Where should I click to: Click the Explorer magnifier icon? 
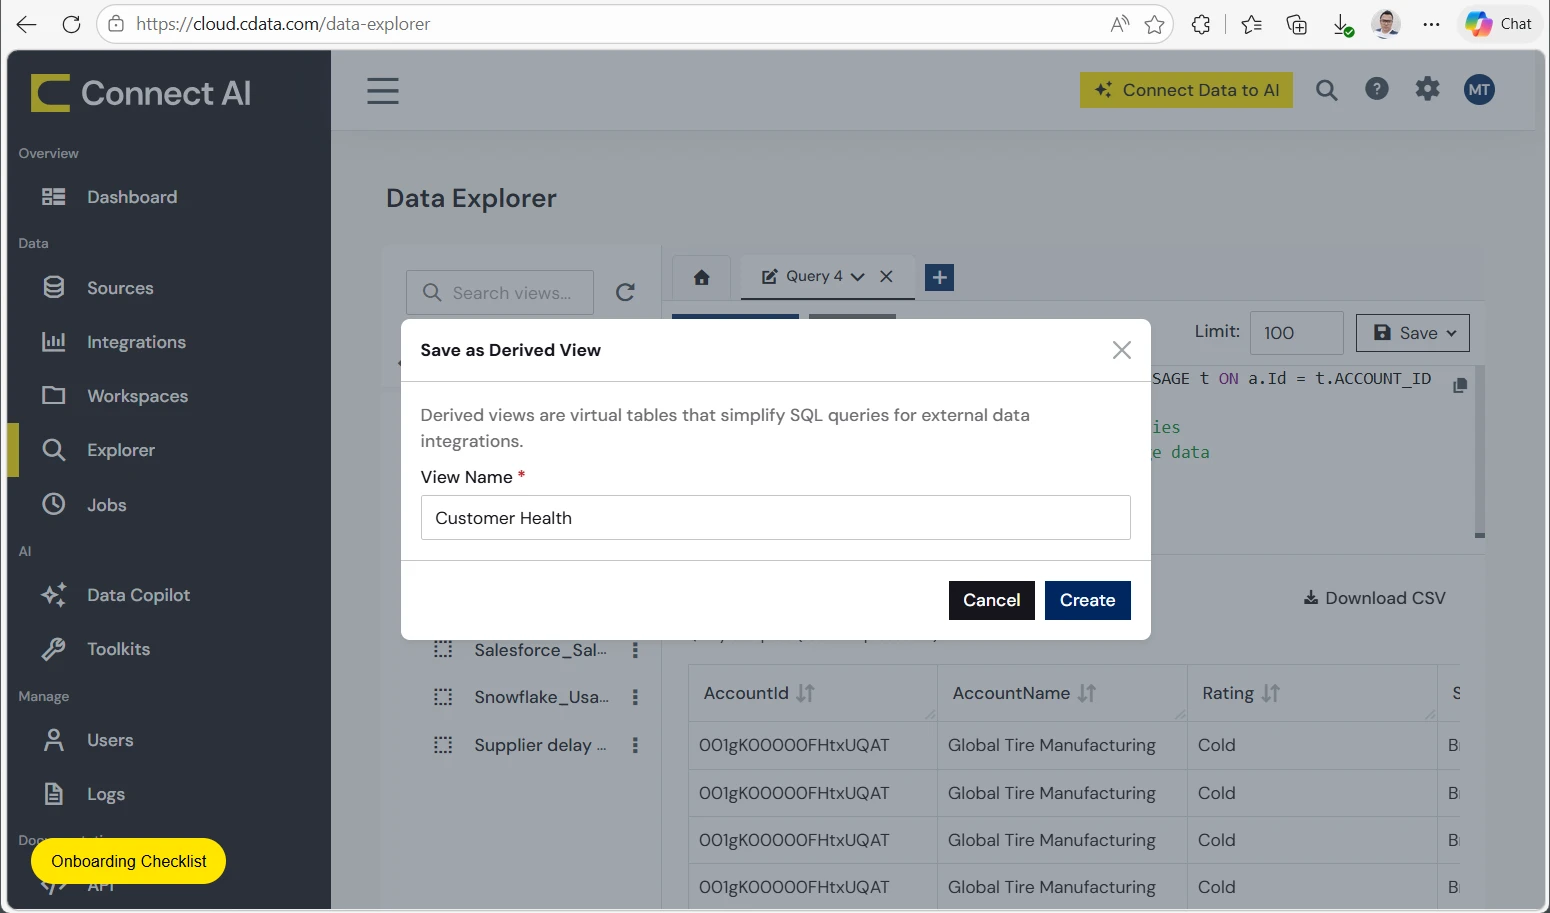click(54, 450)
